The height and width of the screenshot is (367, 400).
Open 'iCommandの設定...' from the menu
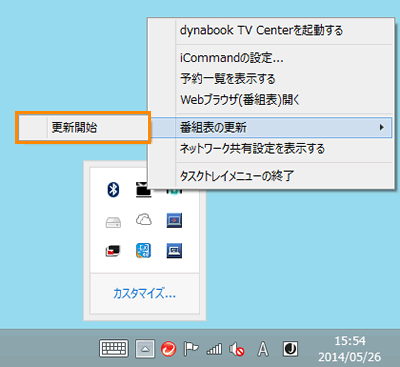271,58
